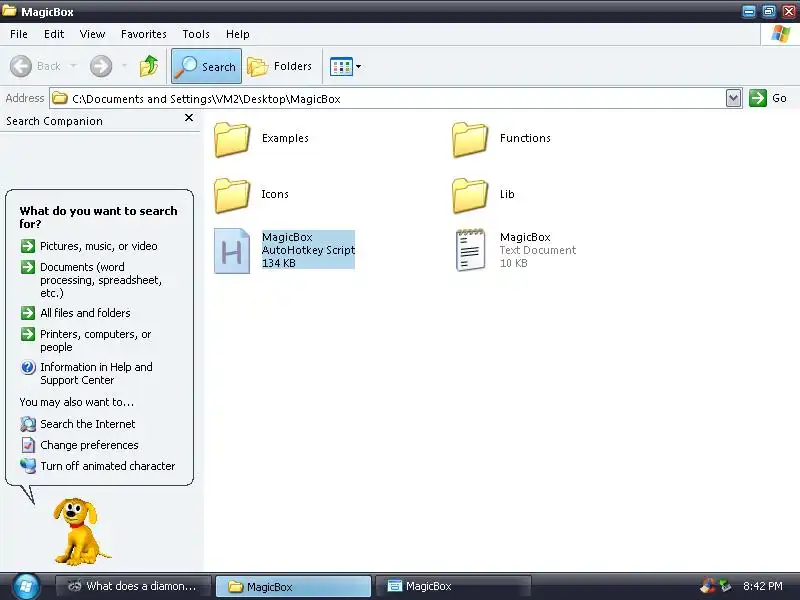The image size is (800, 600).
Task: Click the 'Functions' folder name
Action: [x=525, y=138]
